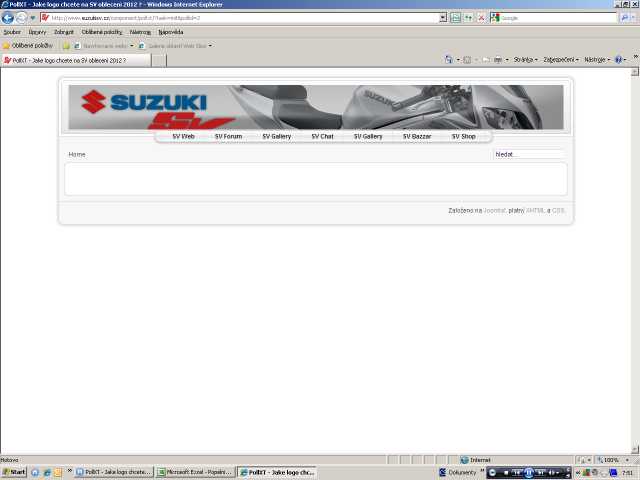This screenshot has width=640, height=480.
Task: Expand the Zabezpečení dropdown menu
Action: (561, 60)
